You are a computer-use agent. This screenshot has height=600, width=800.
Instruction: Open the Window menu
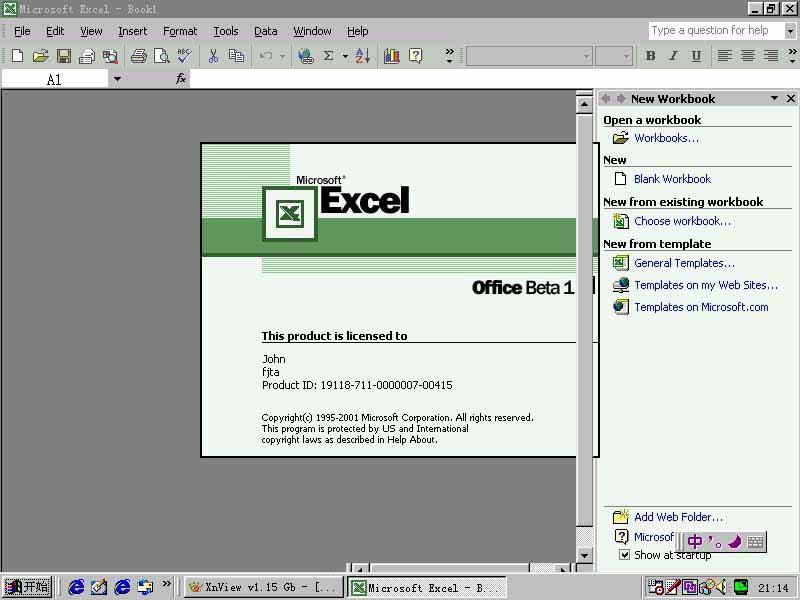pyautogui.click(x=312, y=31)
